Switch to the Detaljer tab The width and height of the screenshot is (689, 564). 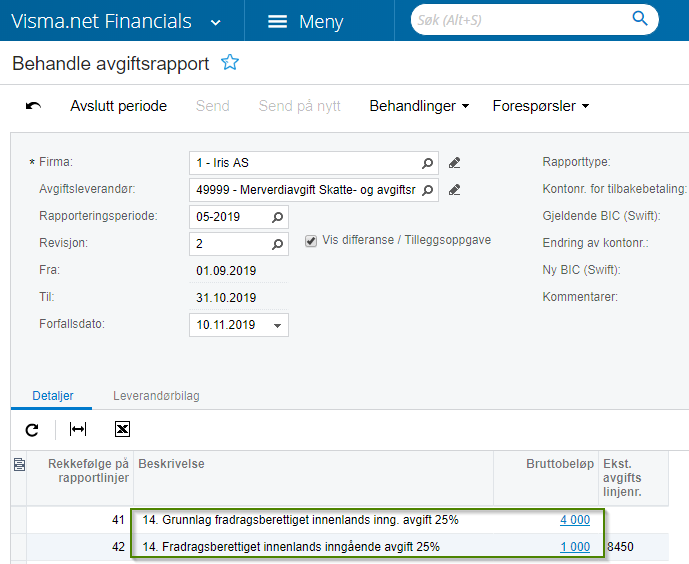click(x=53, y=396)
